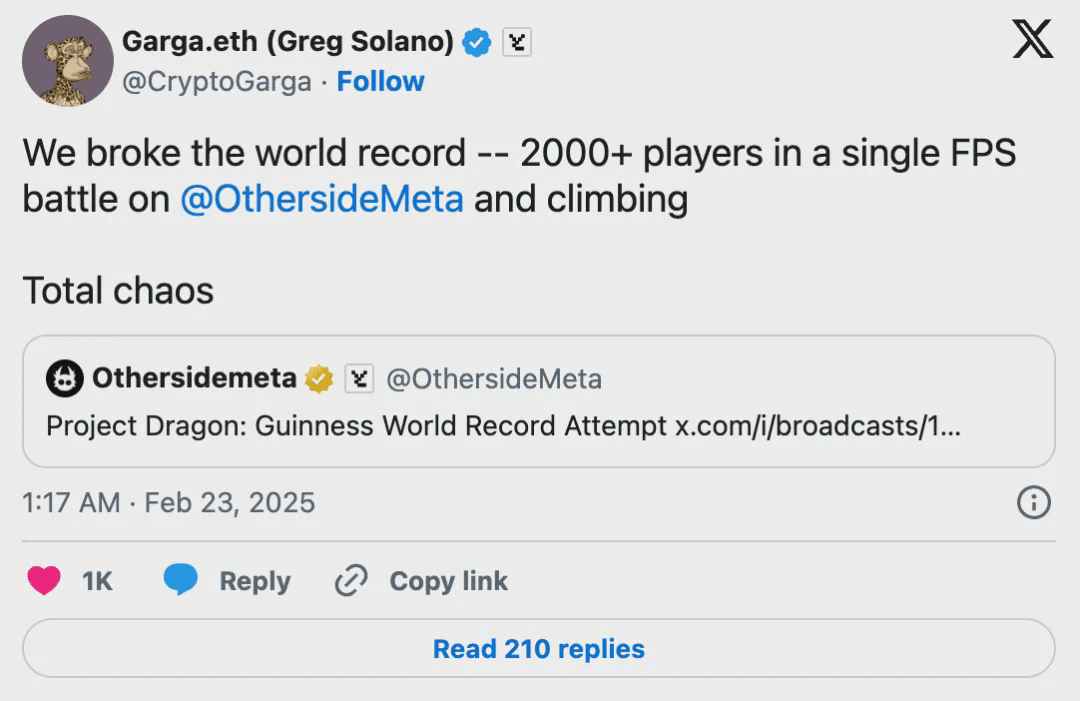Open the @OthersideMeta mention link
1080x701 pixels.
[321, 199]
